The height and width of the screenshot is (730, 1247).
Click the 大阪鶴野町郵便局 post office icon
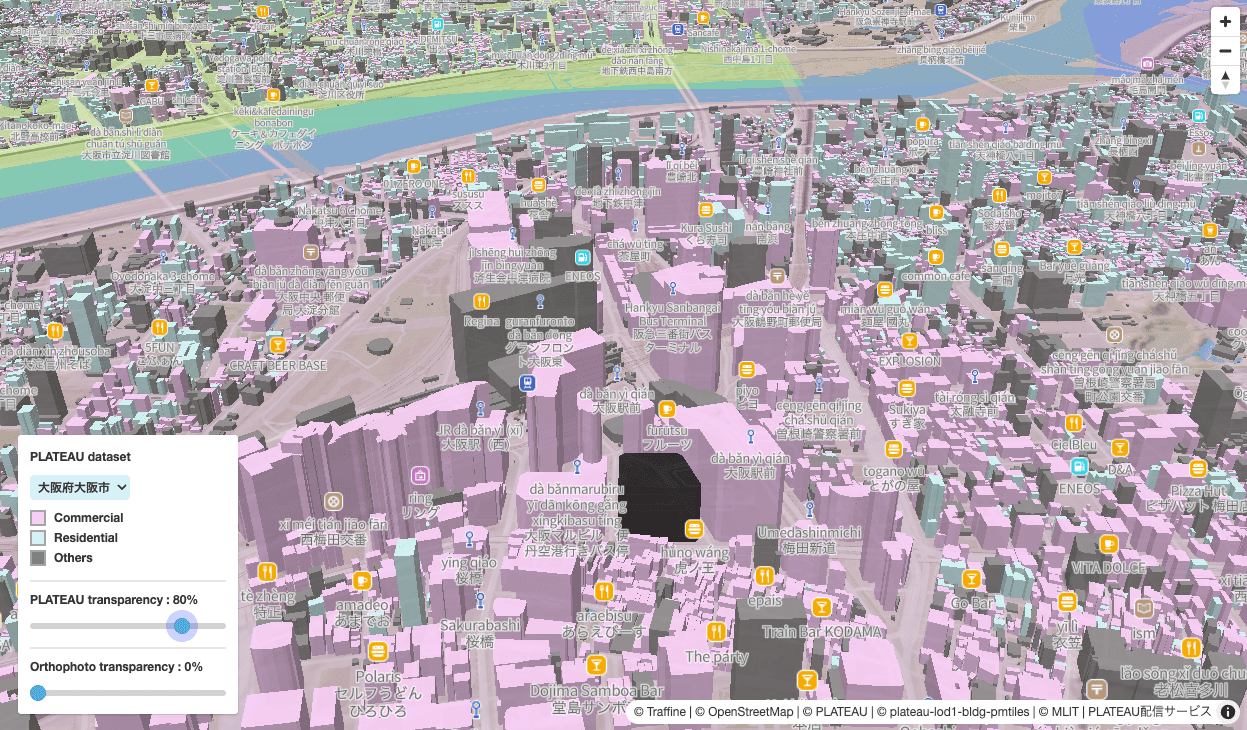778,275
